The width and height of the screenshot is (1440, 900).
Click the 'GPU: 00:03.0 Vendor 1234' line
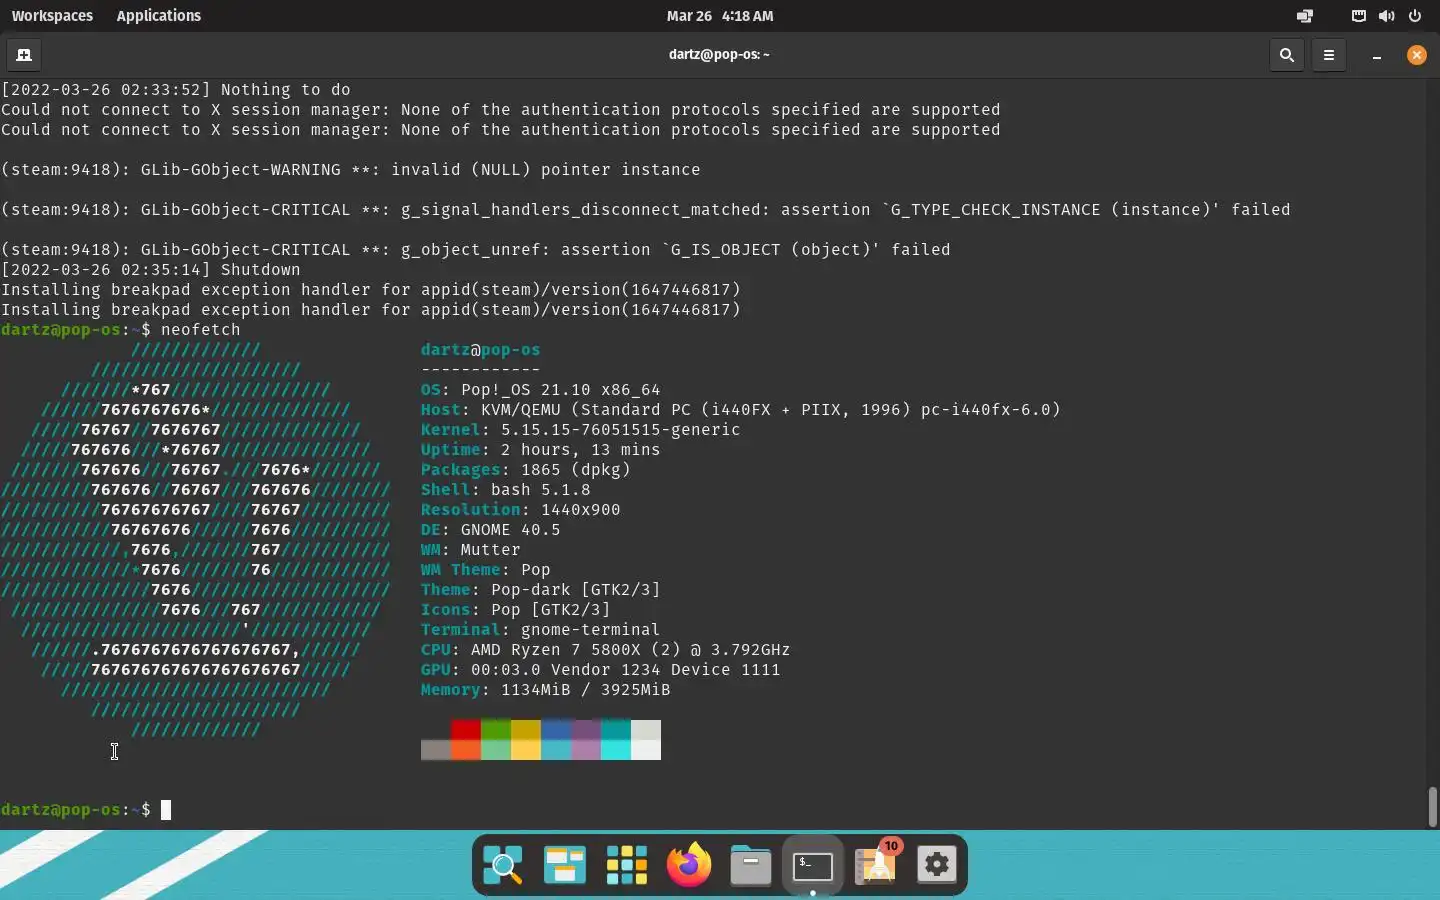pos(601,670)
